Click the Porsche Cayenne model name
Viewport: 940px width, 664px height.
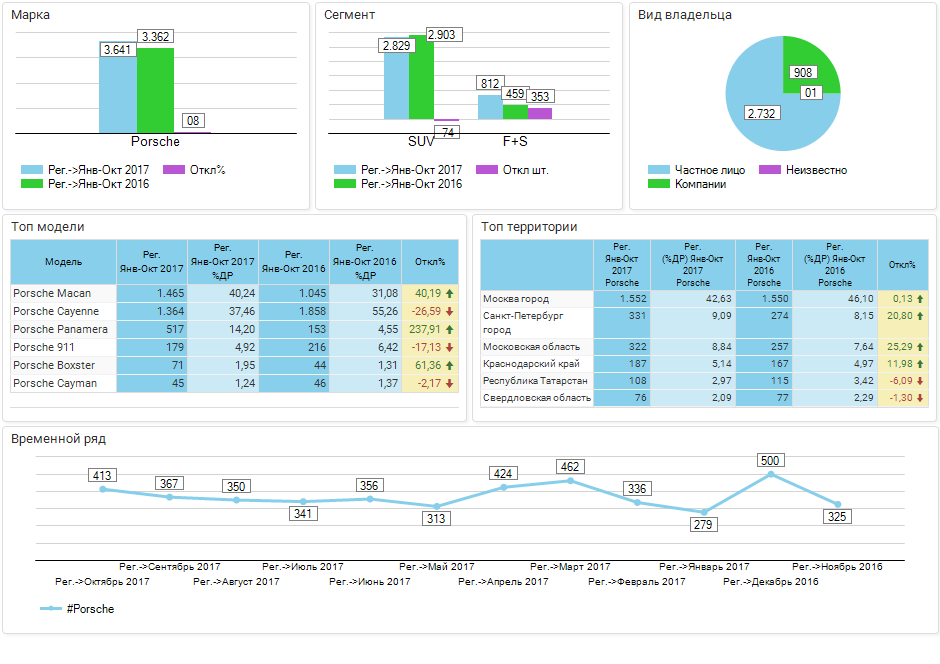tap(56, 312)
